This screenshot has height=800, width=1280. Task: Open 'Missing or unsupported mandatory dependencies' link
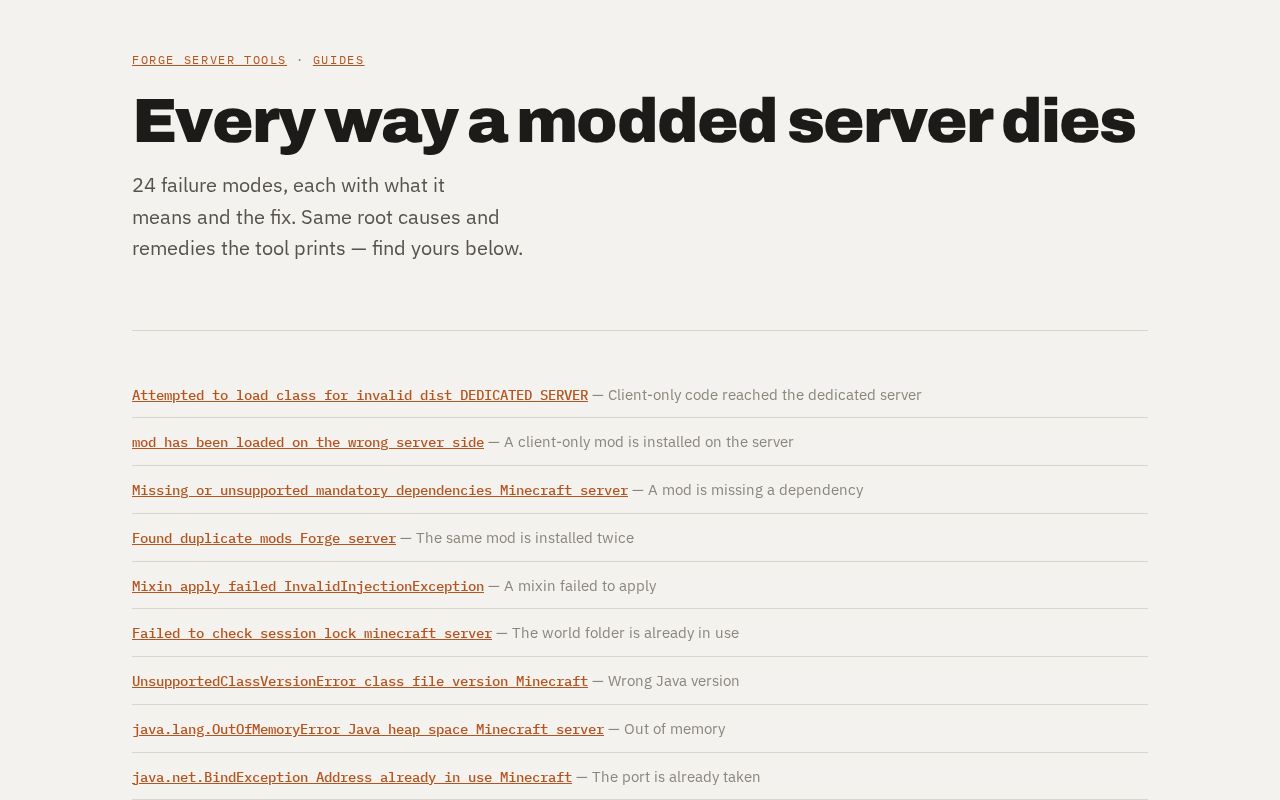(x=380, y=490)
